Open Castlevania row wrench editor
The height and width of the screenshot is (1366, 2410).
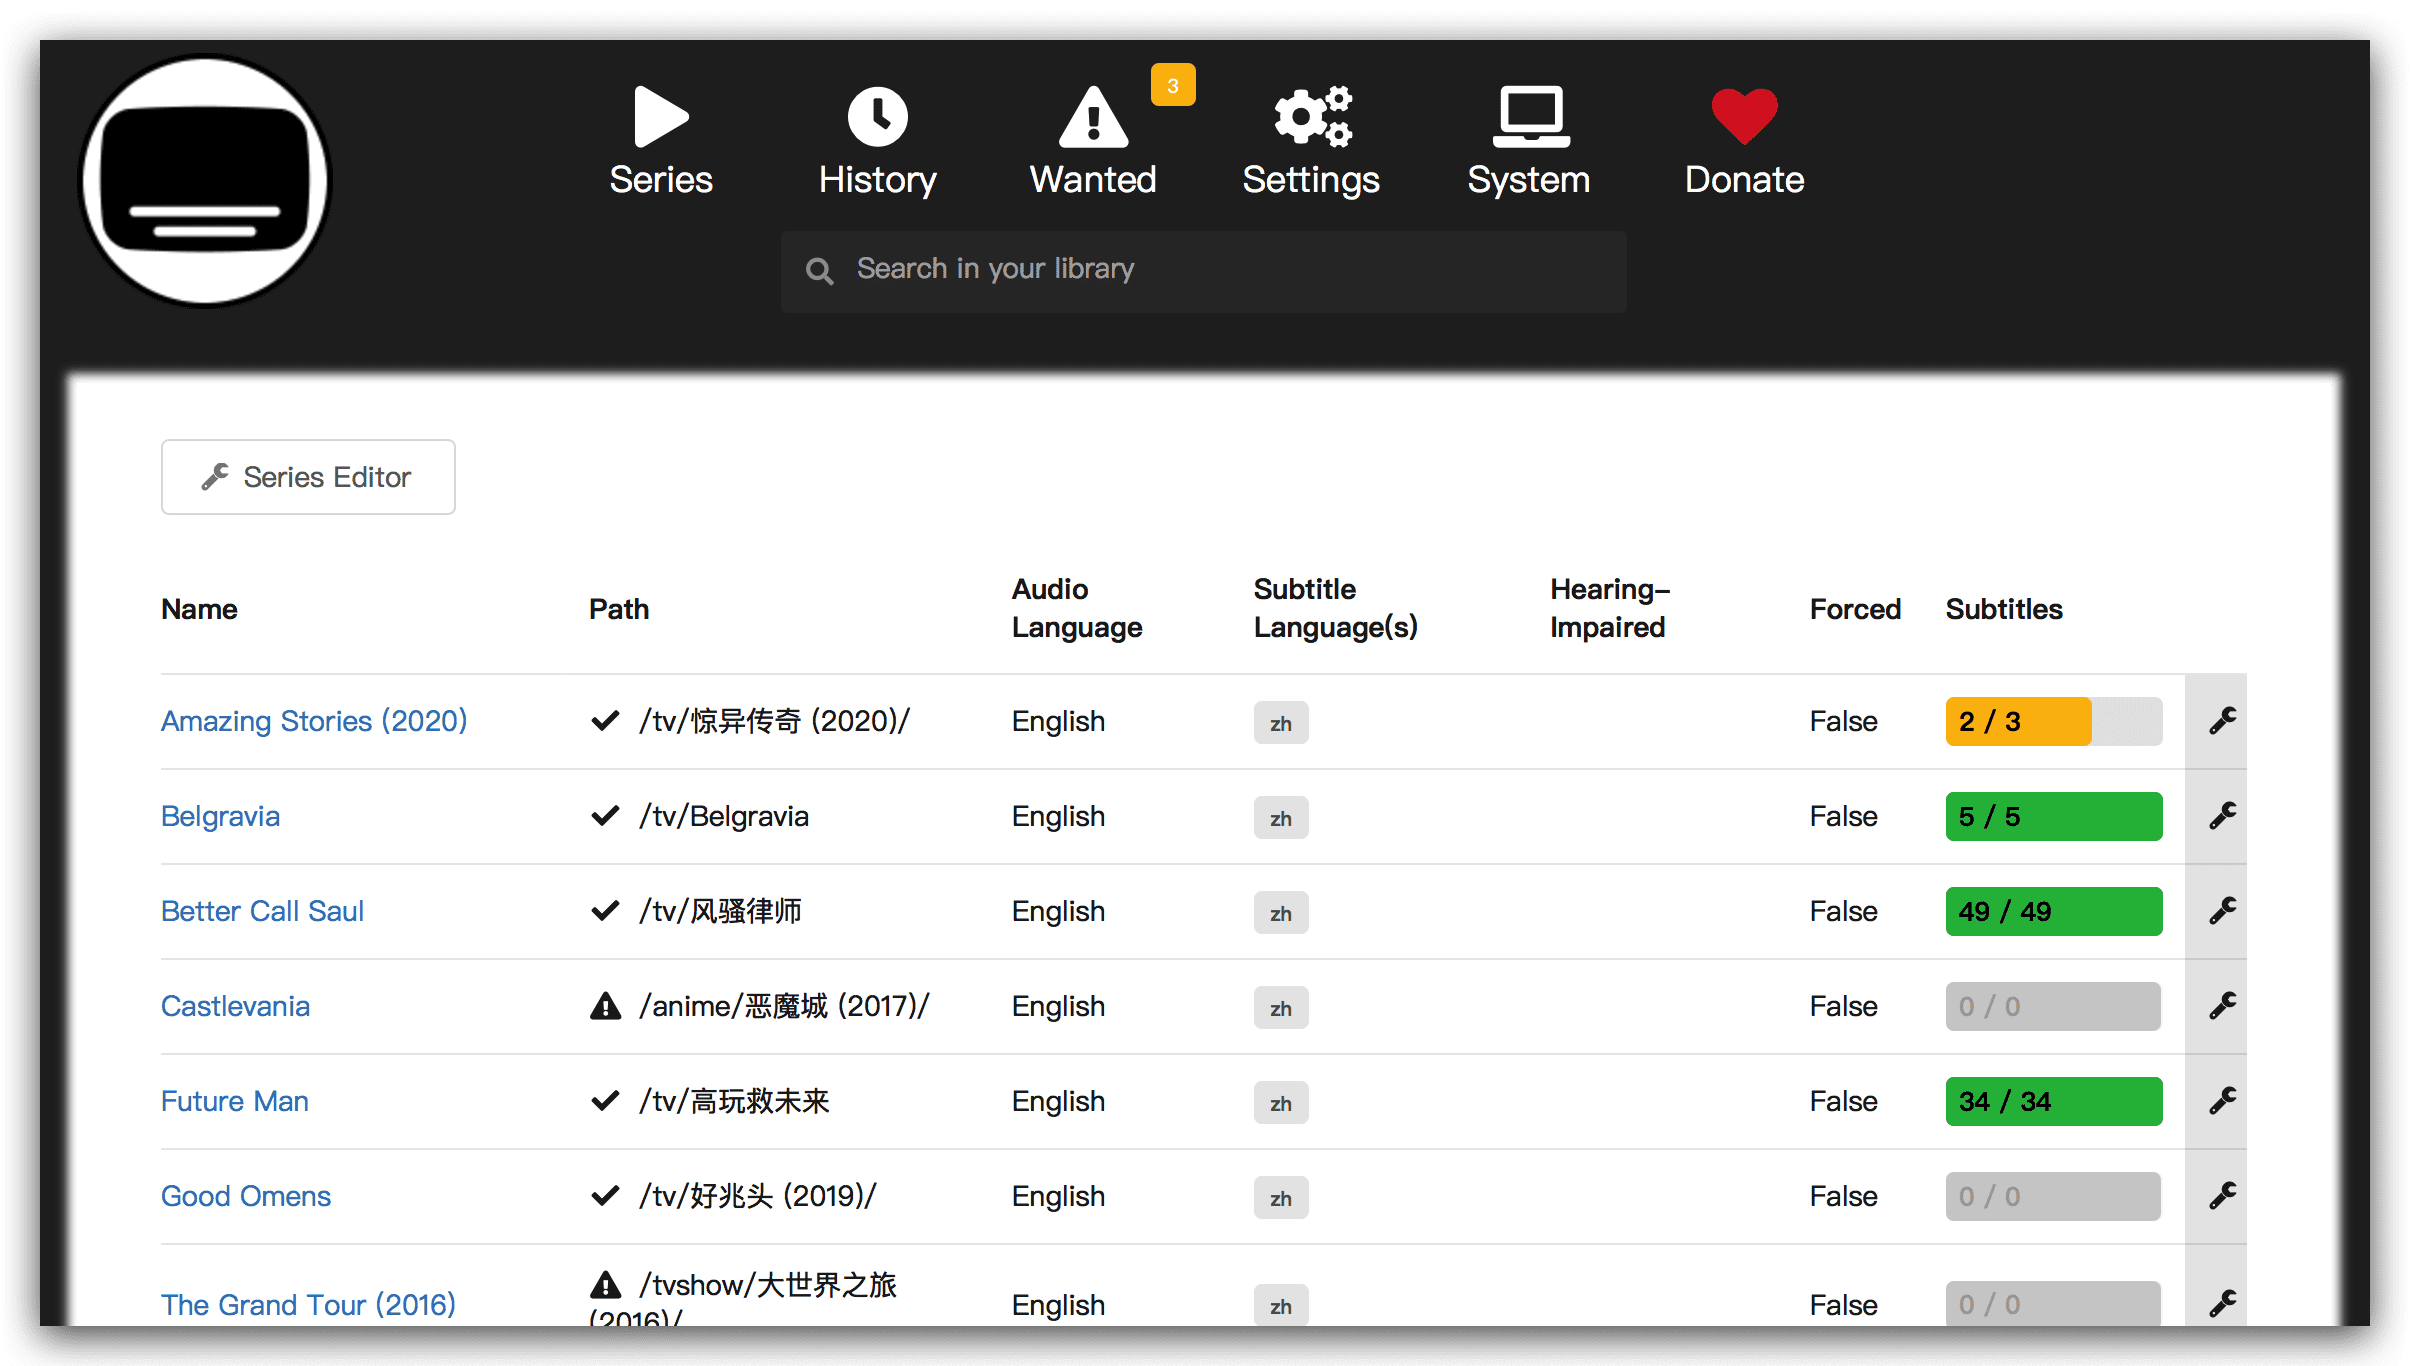coord(2222,1006)
